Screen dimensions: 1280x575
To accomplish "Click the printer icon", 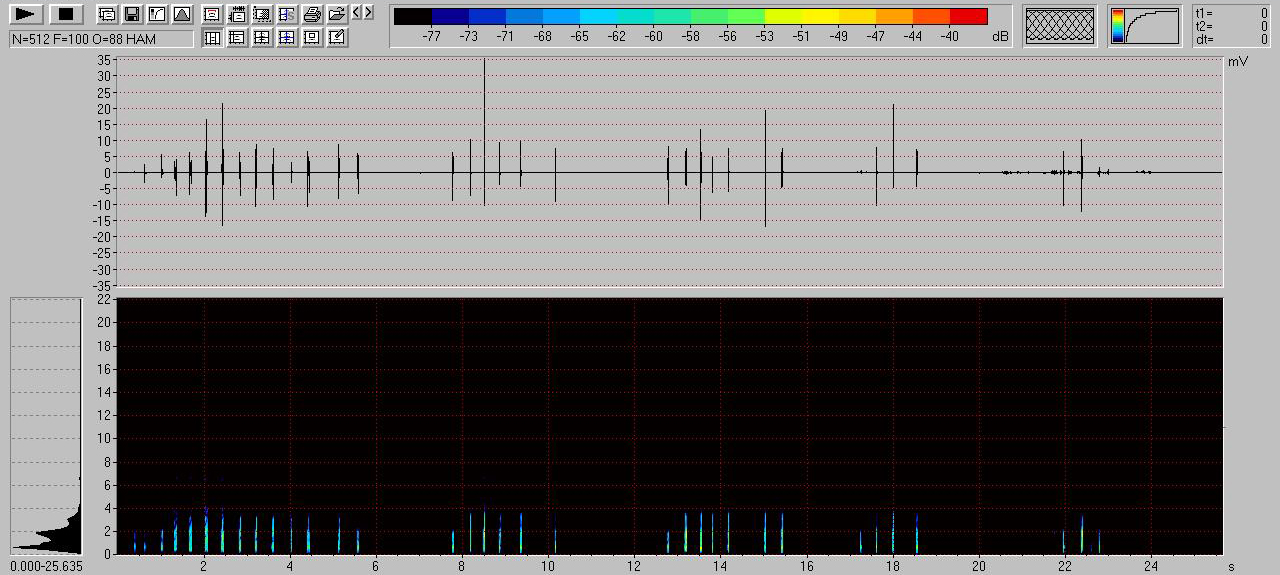I will 312,14.
